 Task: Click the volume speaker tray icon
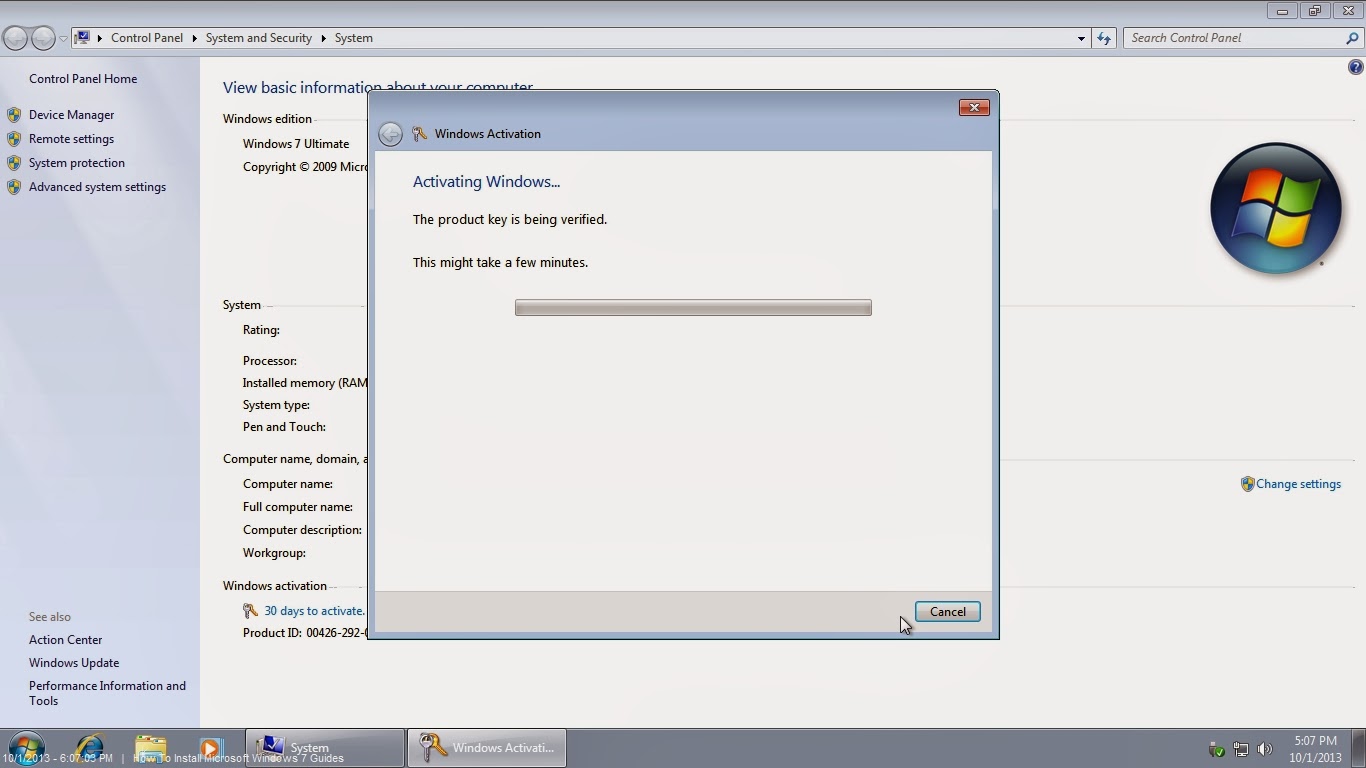(x=1265, y=749)
